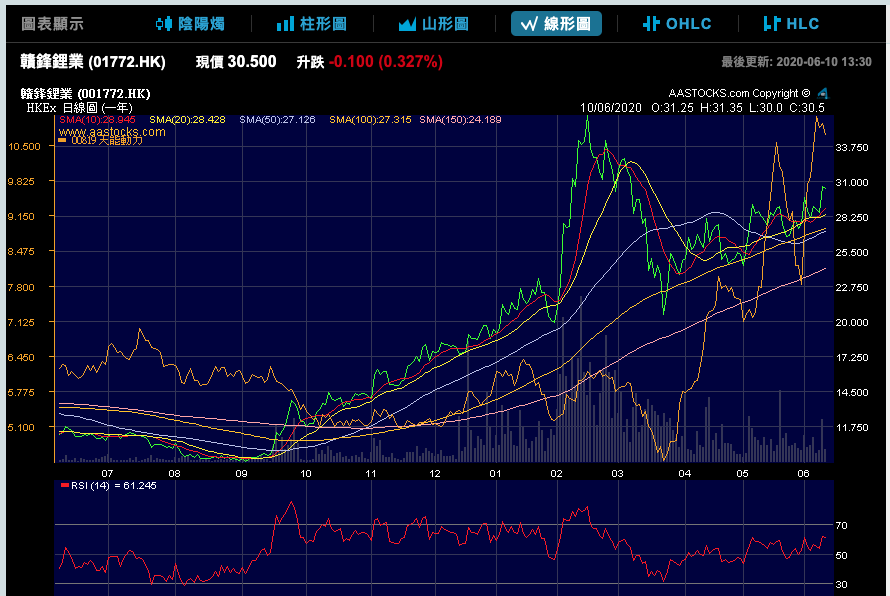
Task: Click the OHLC quote line for 10/06/2020
Action: click(702, 108)
